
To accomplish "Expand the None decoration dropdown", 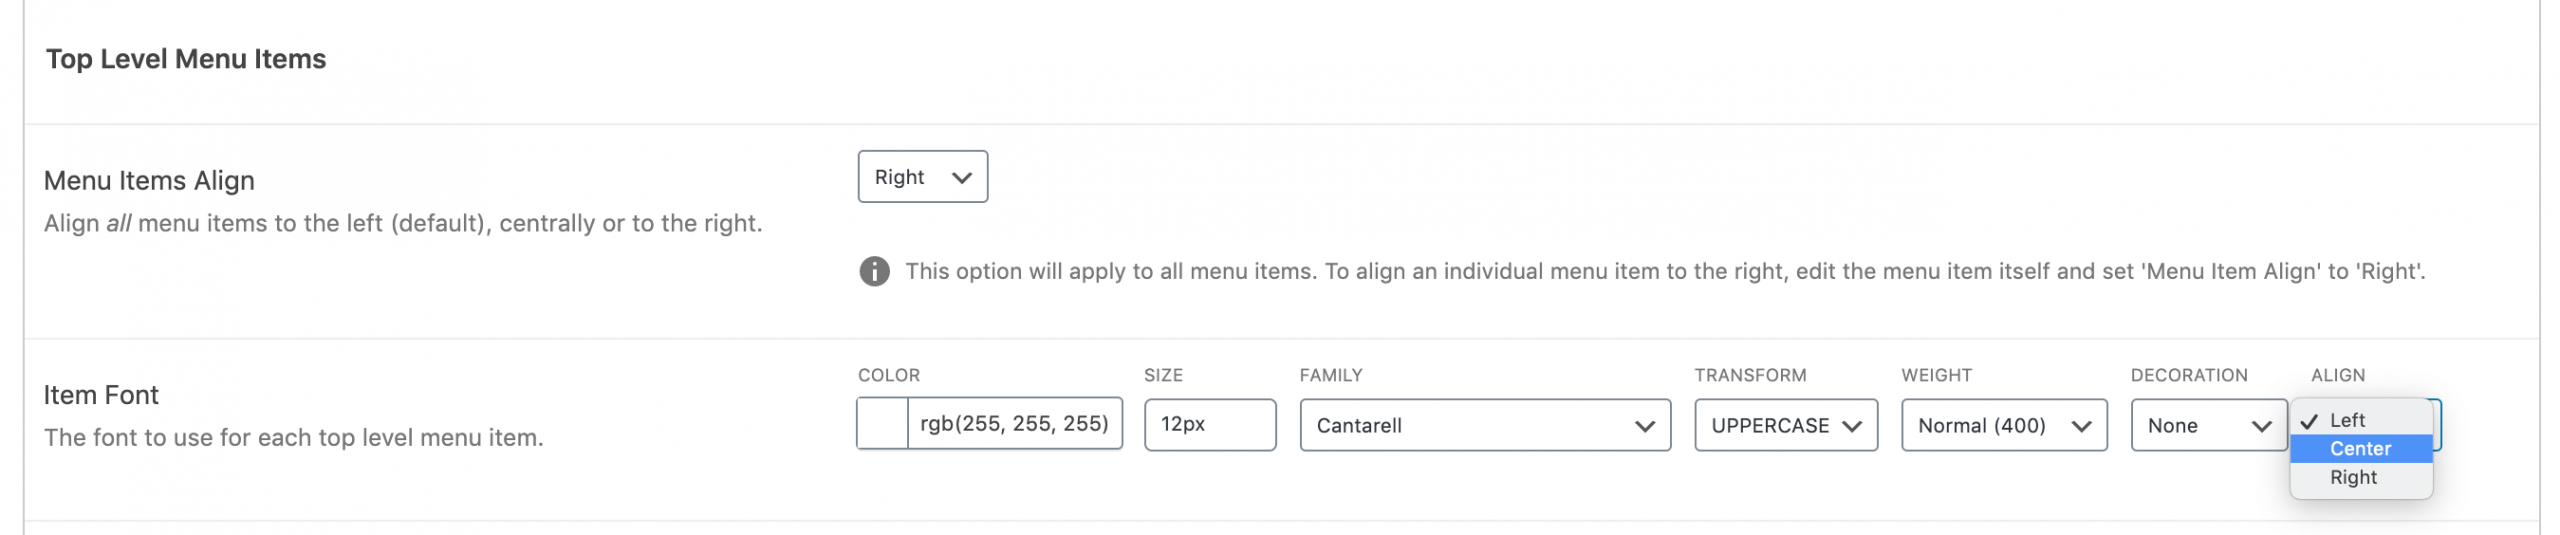I will point(2207,425).
